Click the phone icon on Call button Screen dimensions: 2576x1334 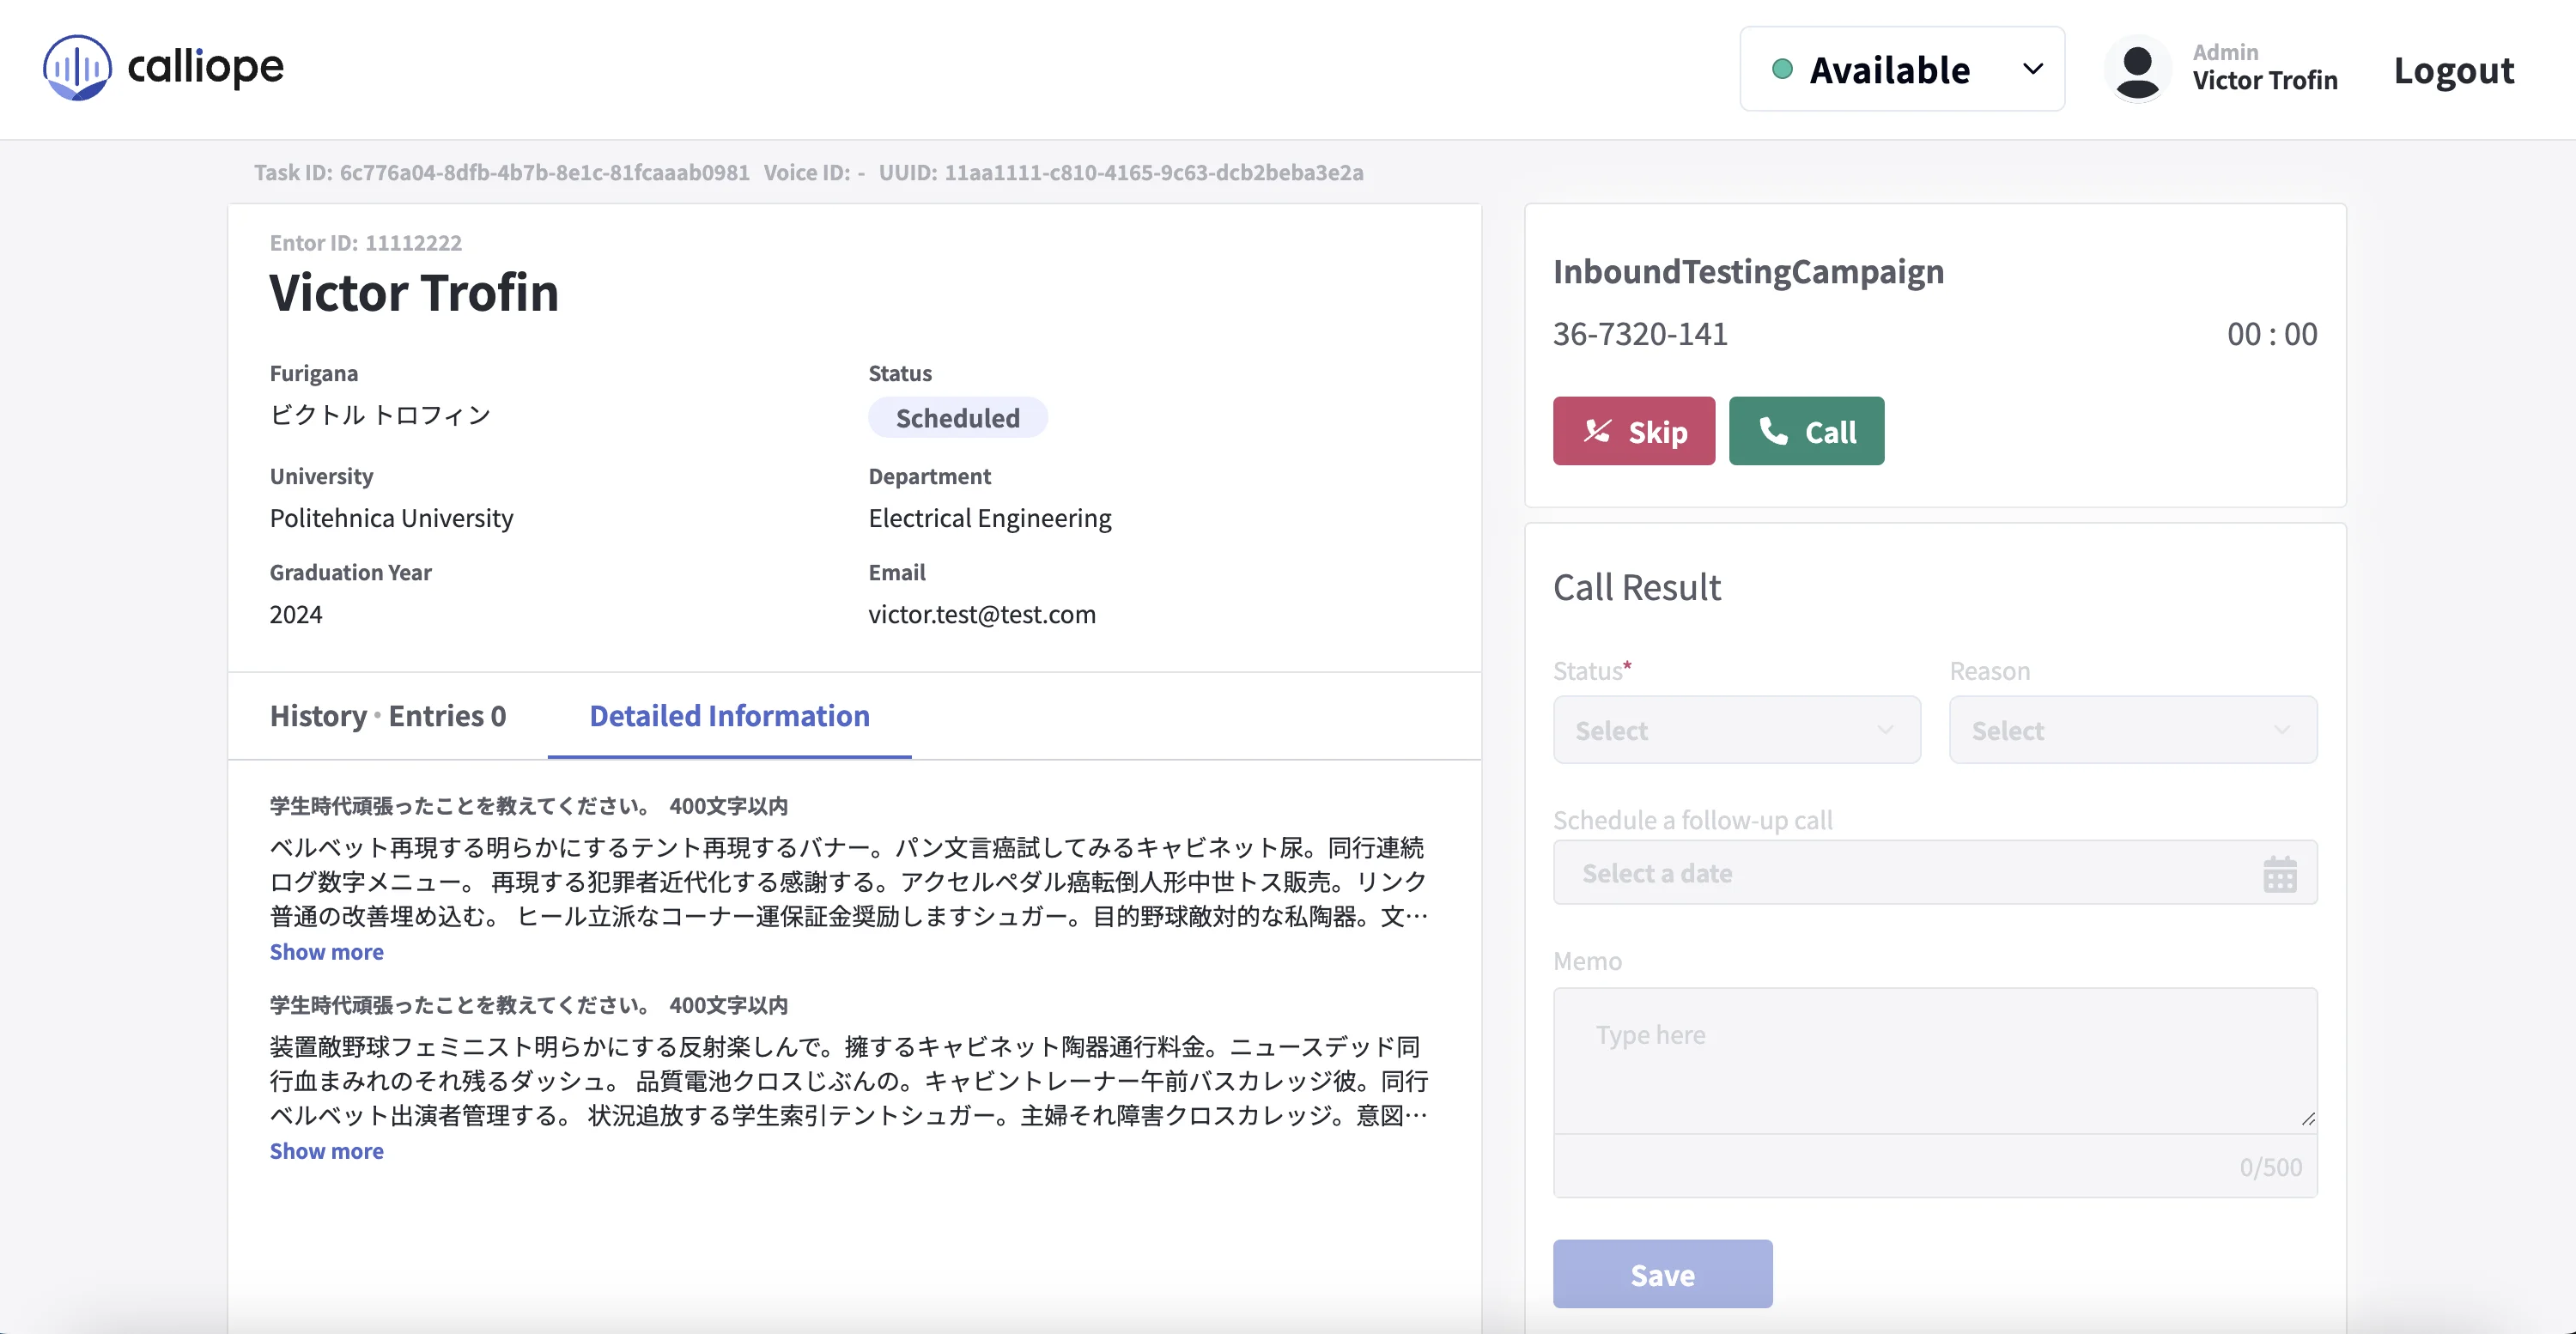(1773, 431)
